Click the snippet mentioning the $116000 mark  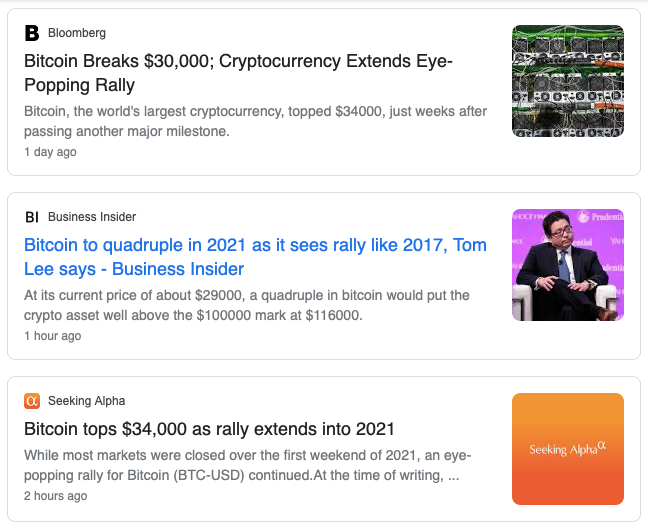coord(247,305)
